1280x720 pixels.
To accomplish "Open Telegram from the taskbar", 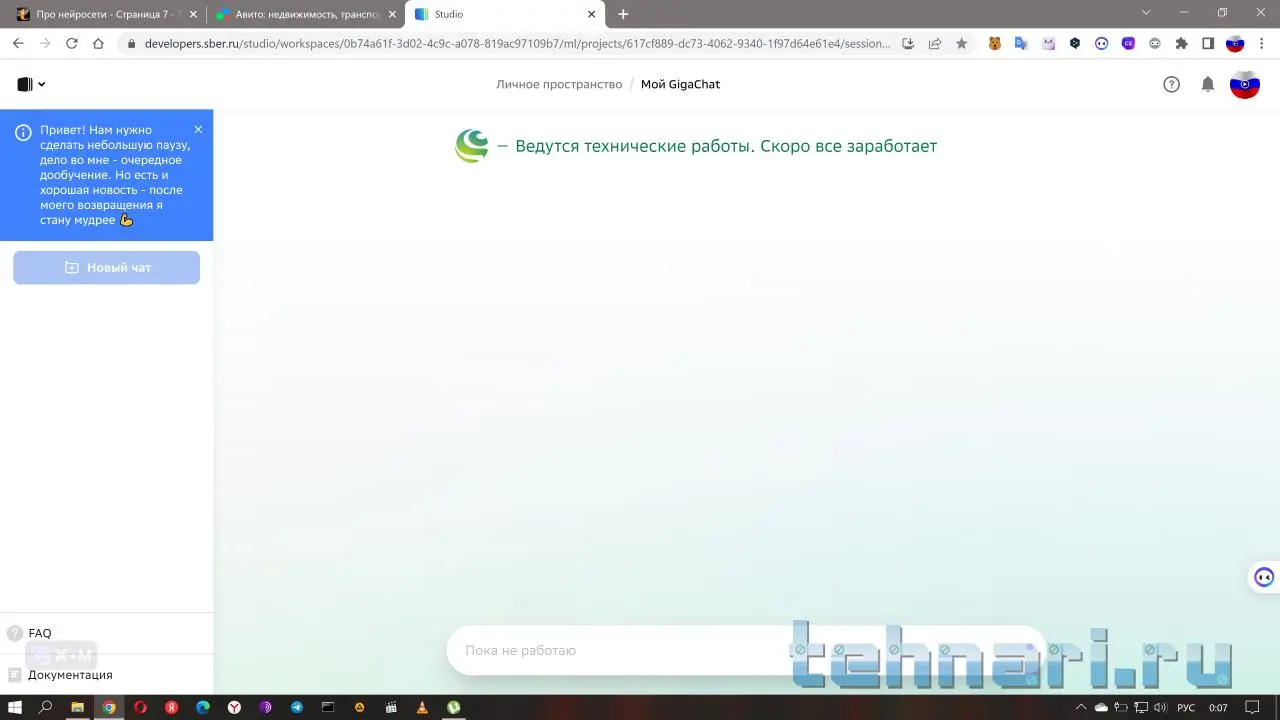I will [x=297, y=707].
